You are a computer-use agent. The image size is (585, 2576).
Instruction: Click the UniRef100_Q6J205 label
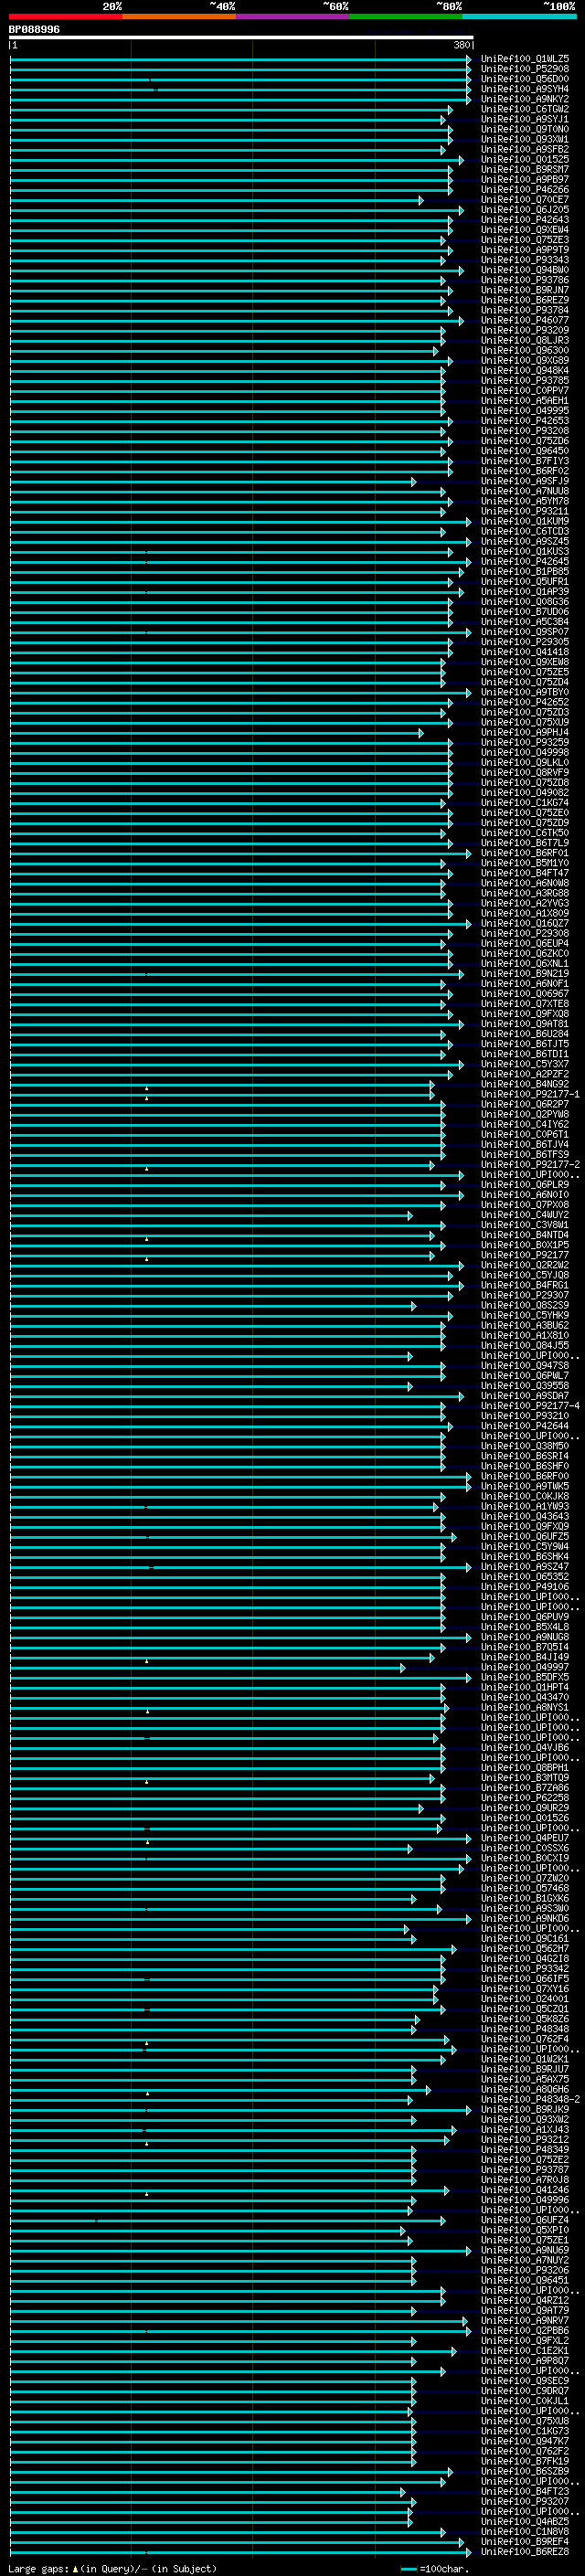pos(525,210)
